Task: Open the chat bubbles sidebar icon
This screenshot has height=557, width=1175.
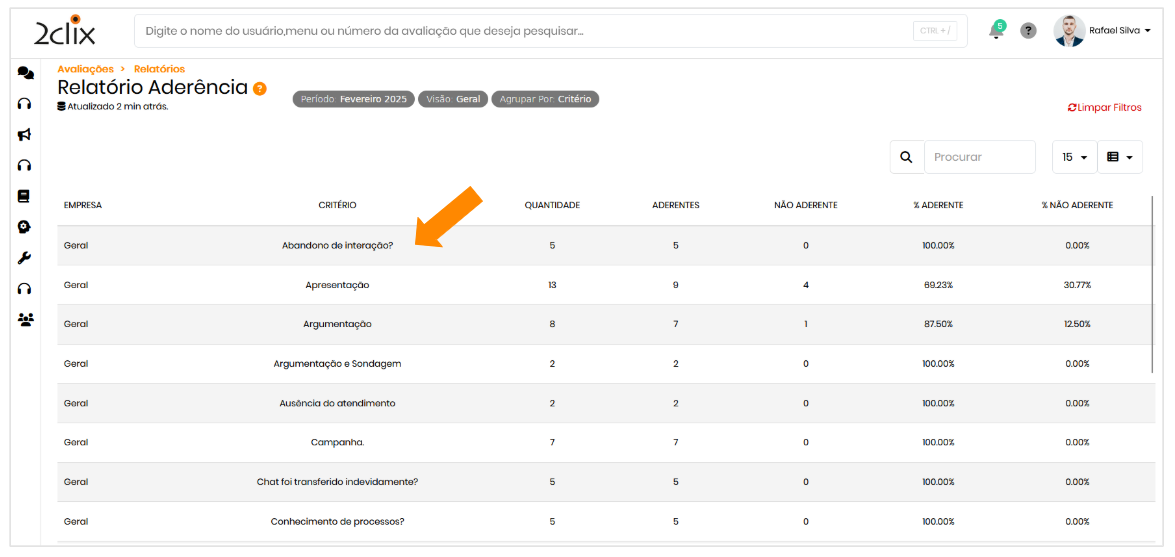Action: click(25, 73)
